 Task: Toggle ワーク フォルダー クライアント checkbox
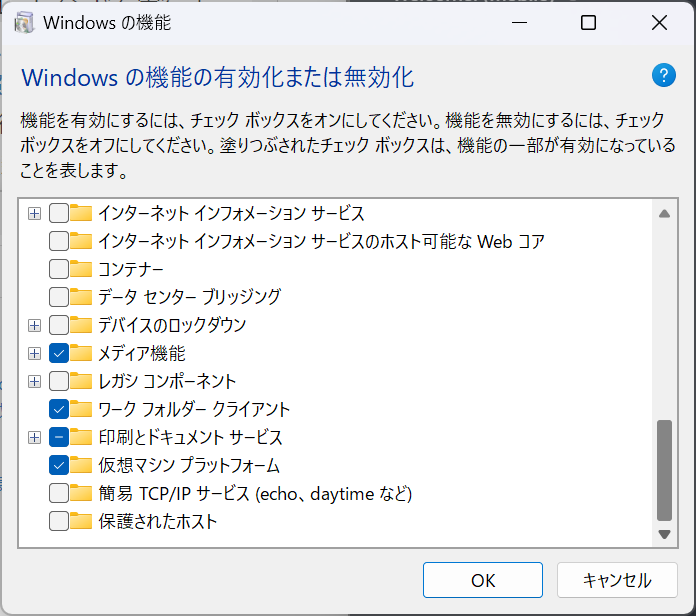click(x=59, y=409)
